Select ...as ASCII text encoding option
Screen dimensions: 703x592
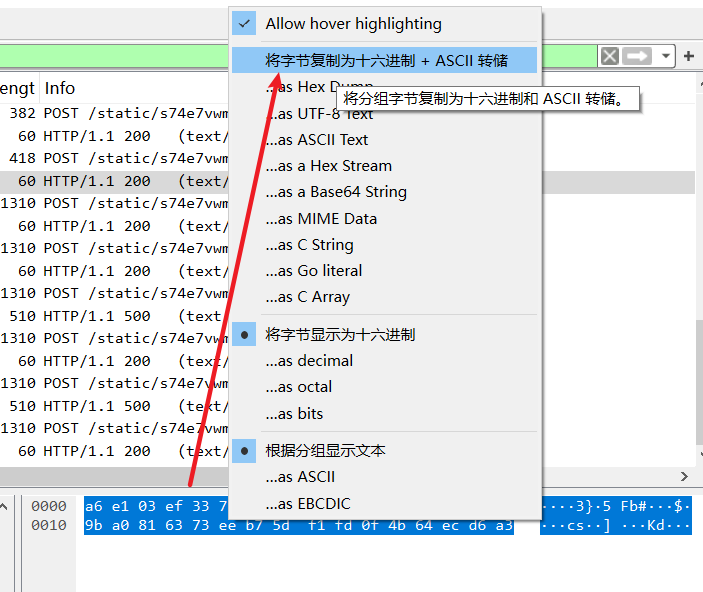point(384,477)
